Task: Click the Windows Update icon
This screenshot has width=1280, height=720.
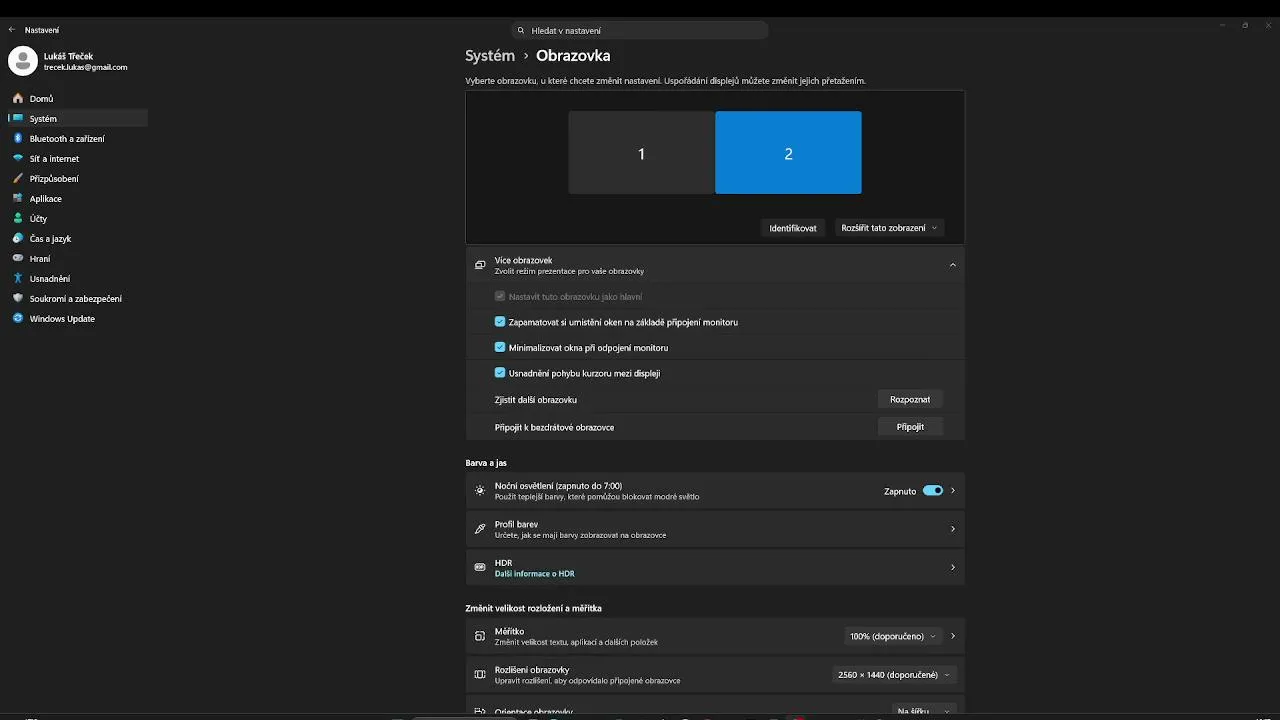Action: click(18, 319)
